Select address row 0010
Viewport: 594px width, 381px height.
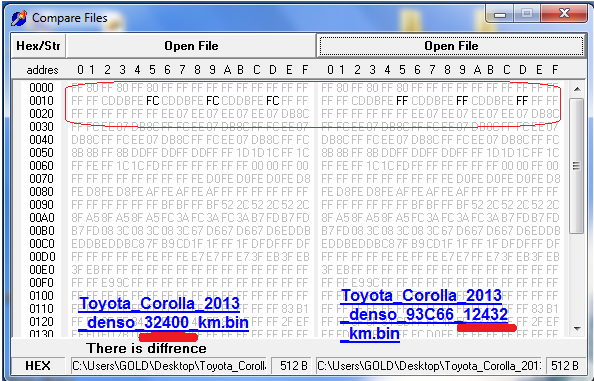tap(42, 101)
